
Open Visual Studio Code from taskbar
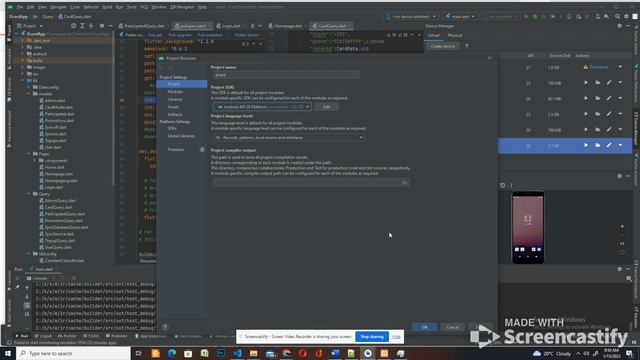[x=237, y=353]
